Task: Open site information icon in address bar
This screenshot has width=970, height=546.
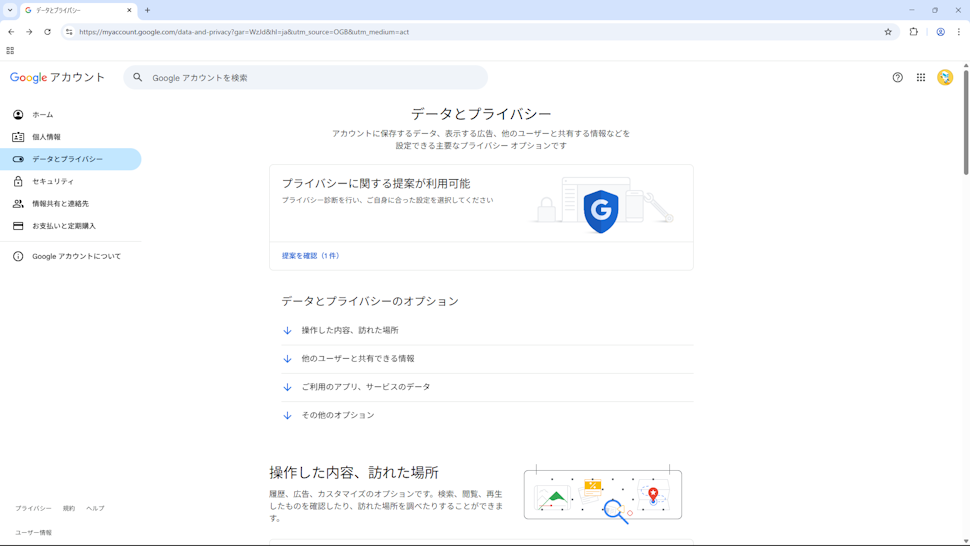Action: [x=69, y=32]
